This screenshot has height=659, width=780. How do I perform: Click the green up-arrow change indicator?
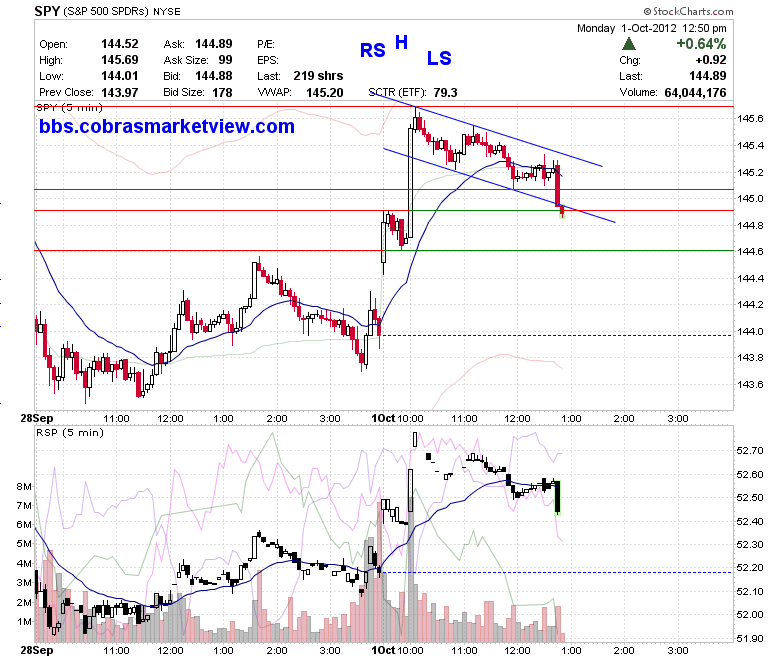click(629, 44)
